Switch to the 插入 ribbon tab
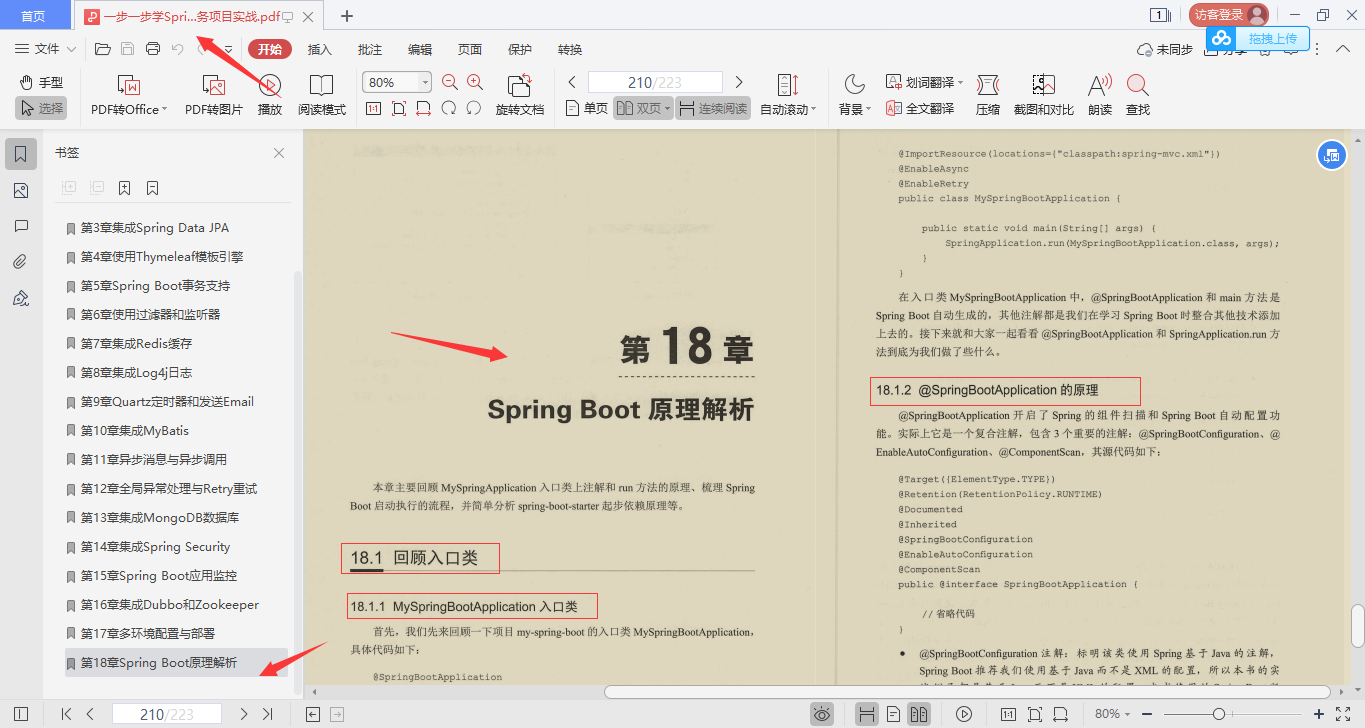This screenshot has width=1365, height=728. 320,50
